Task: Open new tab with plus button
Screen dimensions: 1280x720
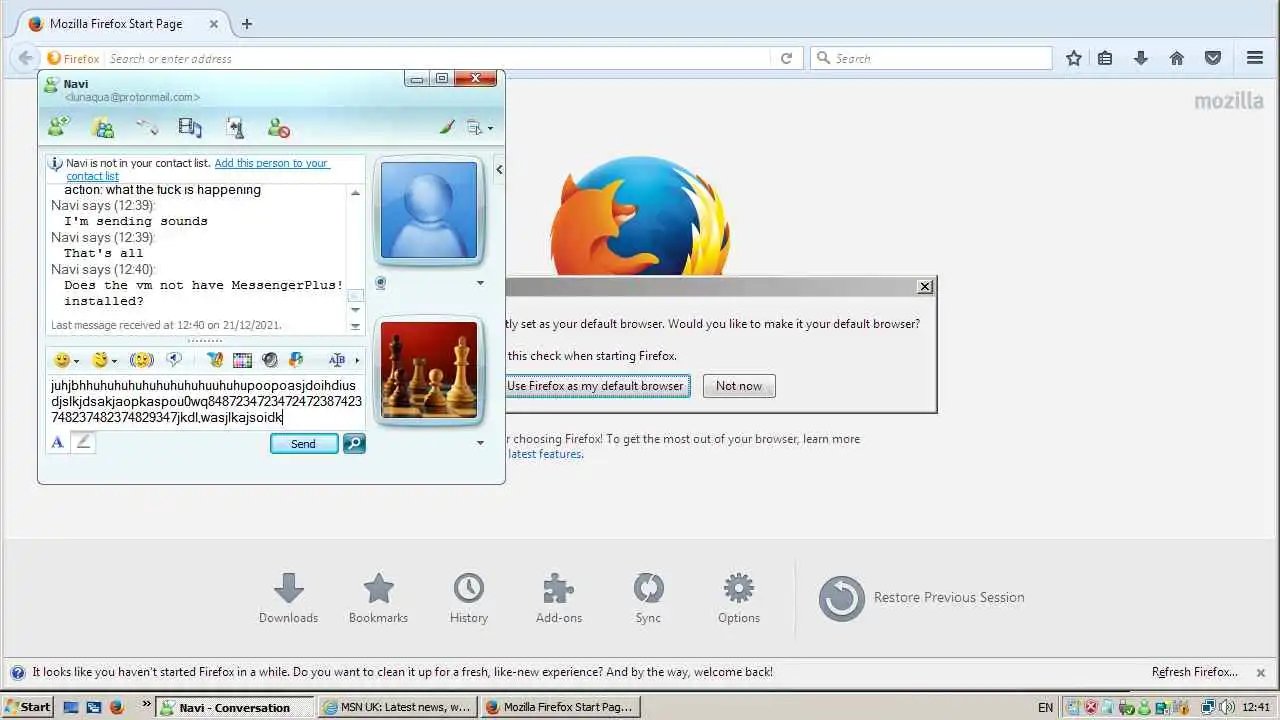Action: (x=247, y=24)
